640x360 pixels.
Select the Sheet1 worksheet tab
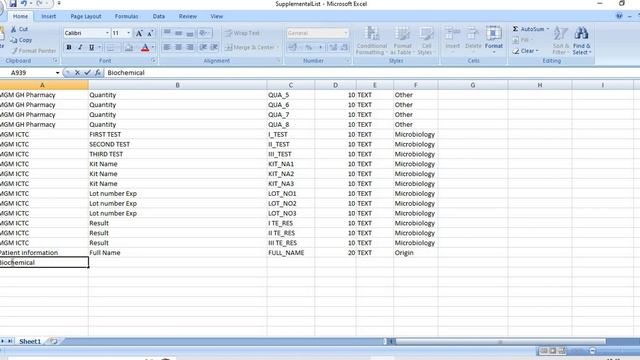(x=30, y=341)
